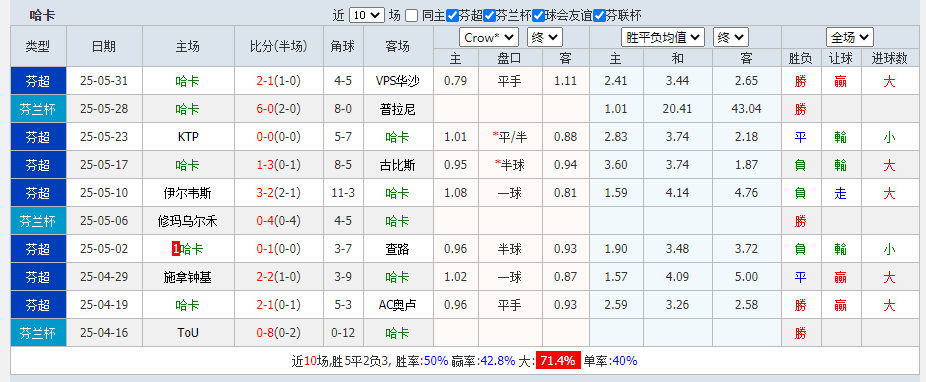Click the home team 伊尔韦斯
This screenshot has height=382, width=926.
[188, 193]
